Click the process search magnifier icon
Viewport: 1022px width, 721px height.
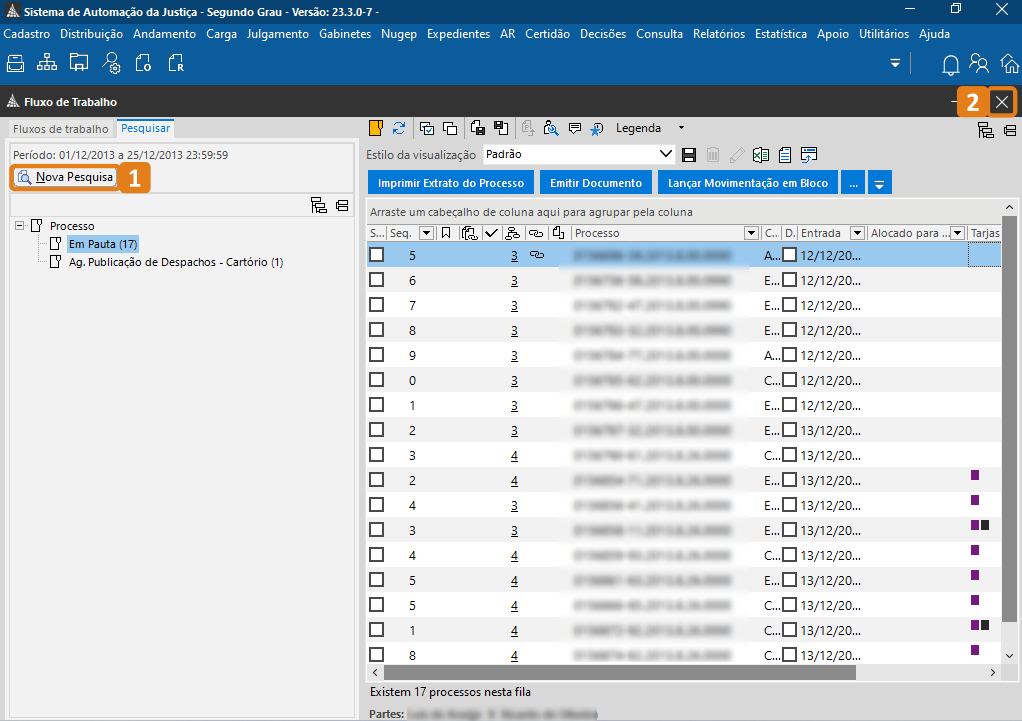tap(551, 128)
